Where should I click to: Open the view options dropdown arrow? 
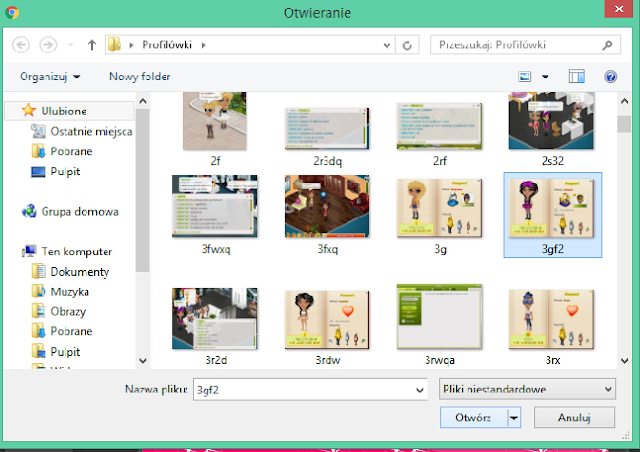point(545,76)
